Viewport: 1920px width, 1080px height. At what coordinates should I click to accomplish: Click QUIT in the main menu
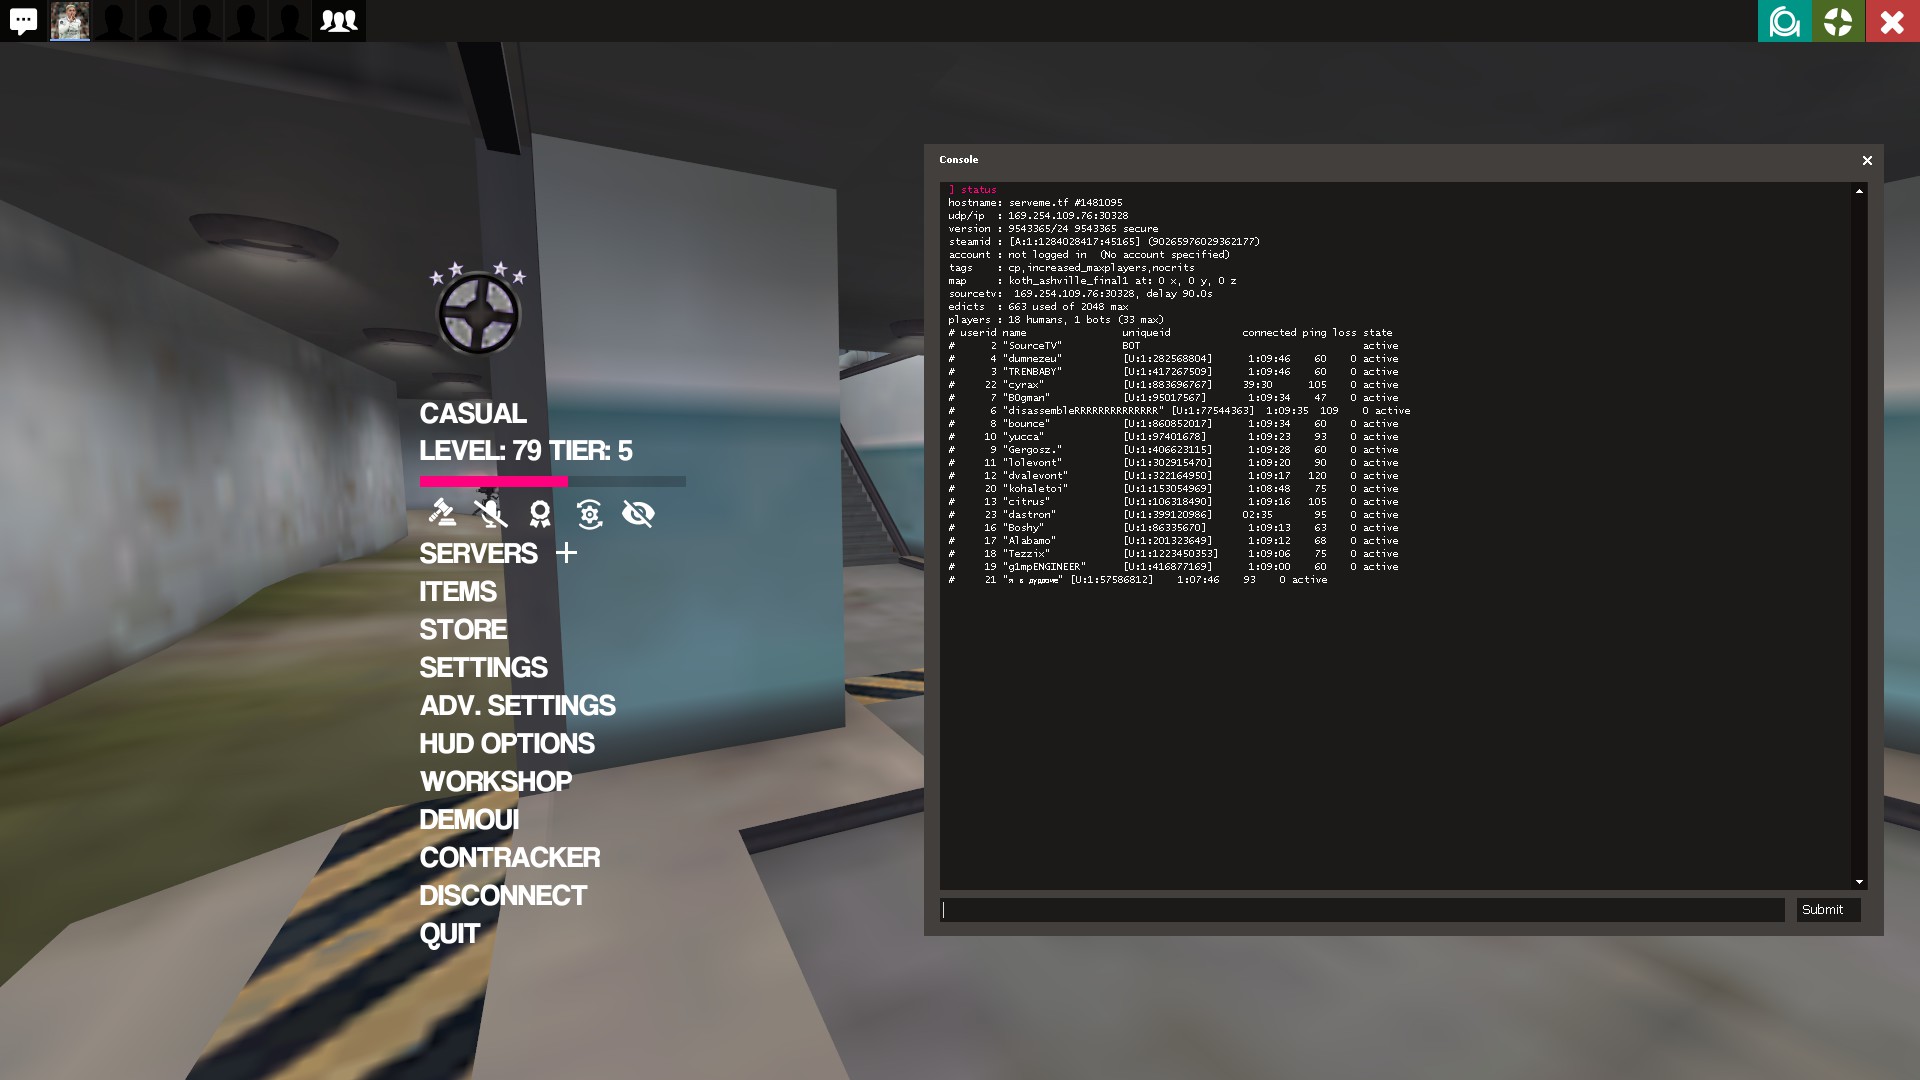[x=449, y=933]
